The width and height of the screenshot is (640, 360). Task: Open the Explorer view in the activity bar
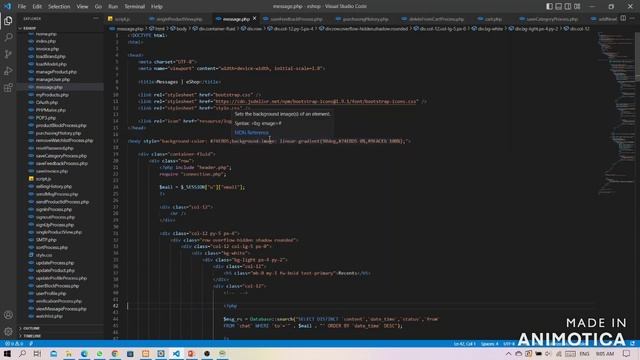[x=8, y=21]
